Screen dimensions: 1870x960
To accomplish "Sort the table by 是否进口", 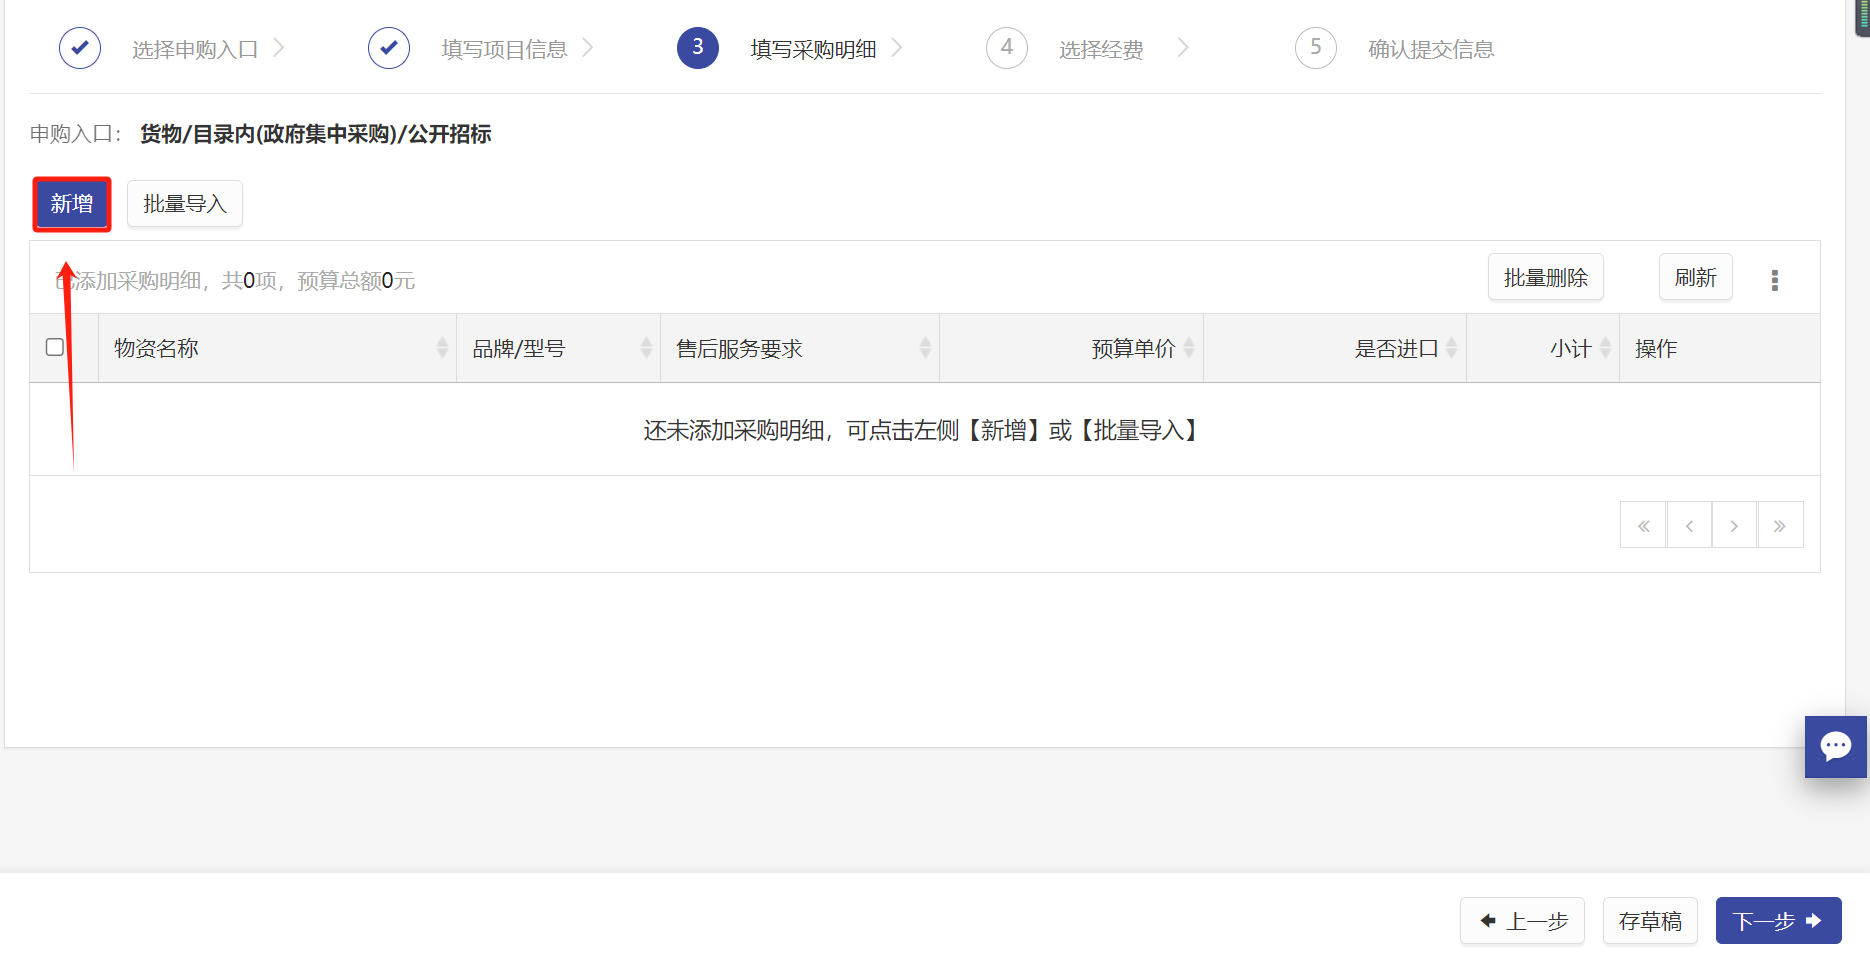I will [x=1451, y=348].
